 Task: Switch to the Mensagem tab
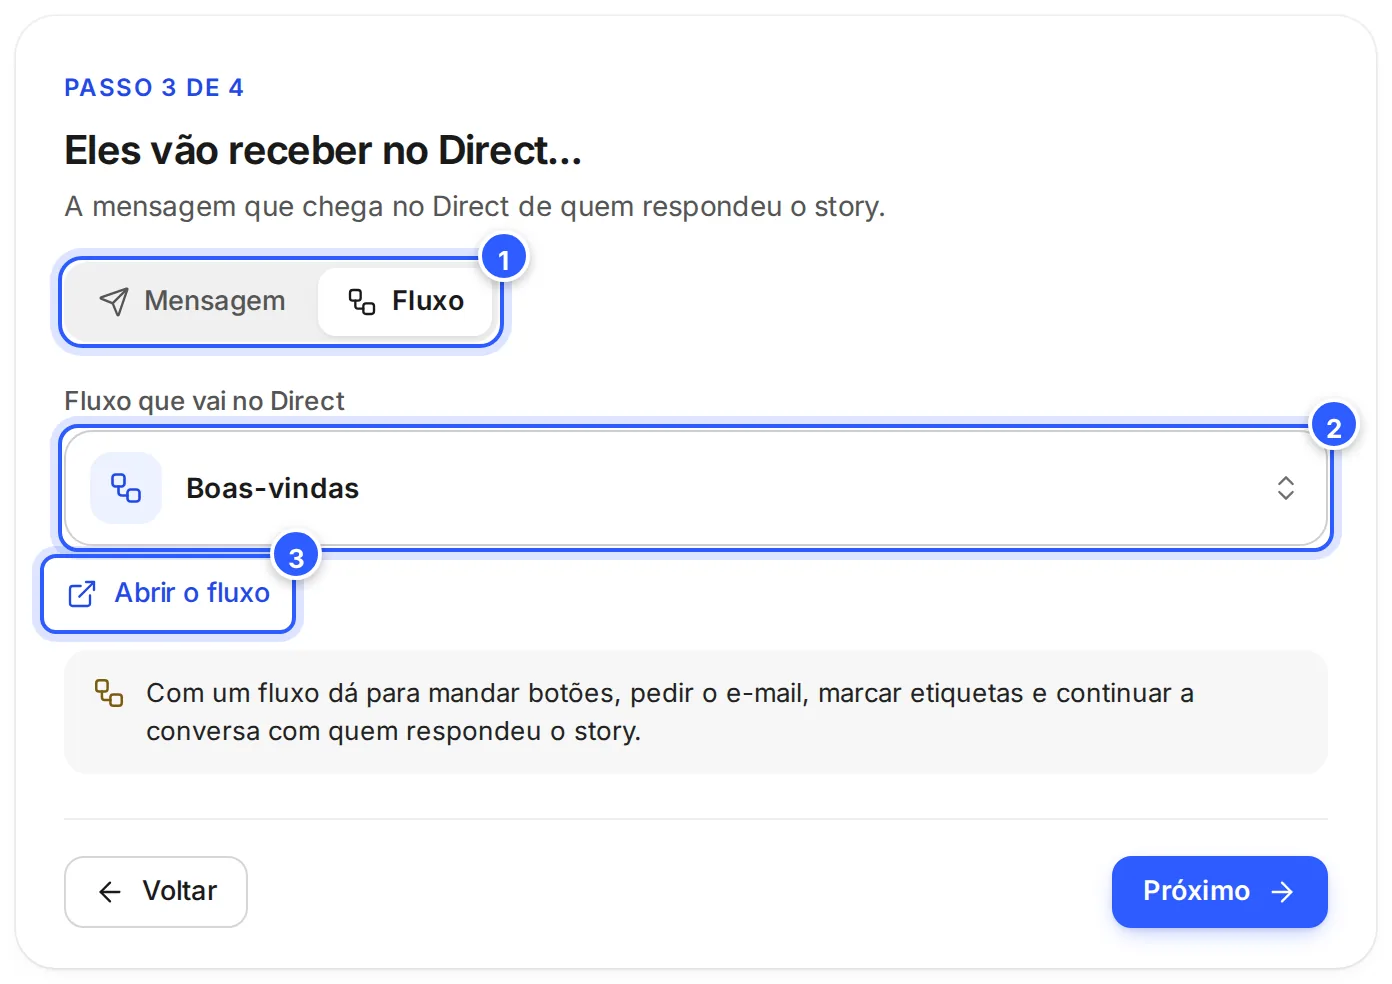(193, 301)
